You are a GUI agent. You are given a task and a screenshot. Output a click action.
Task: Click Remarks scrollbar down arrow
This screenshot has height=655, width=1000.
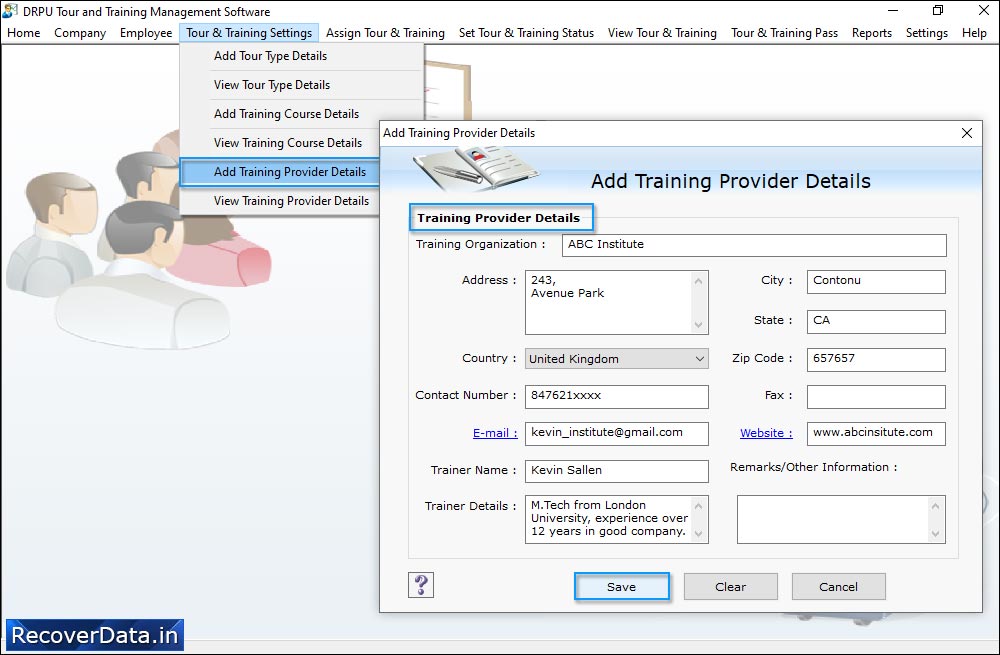(x=936, y=533)
